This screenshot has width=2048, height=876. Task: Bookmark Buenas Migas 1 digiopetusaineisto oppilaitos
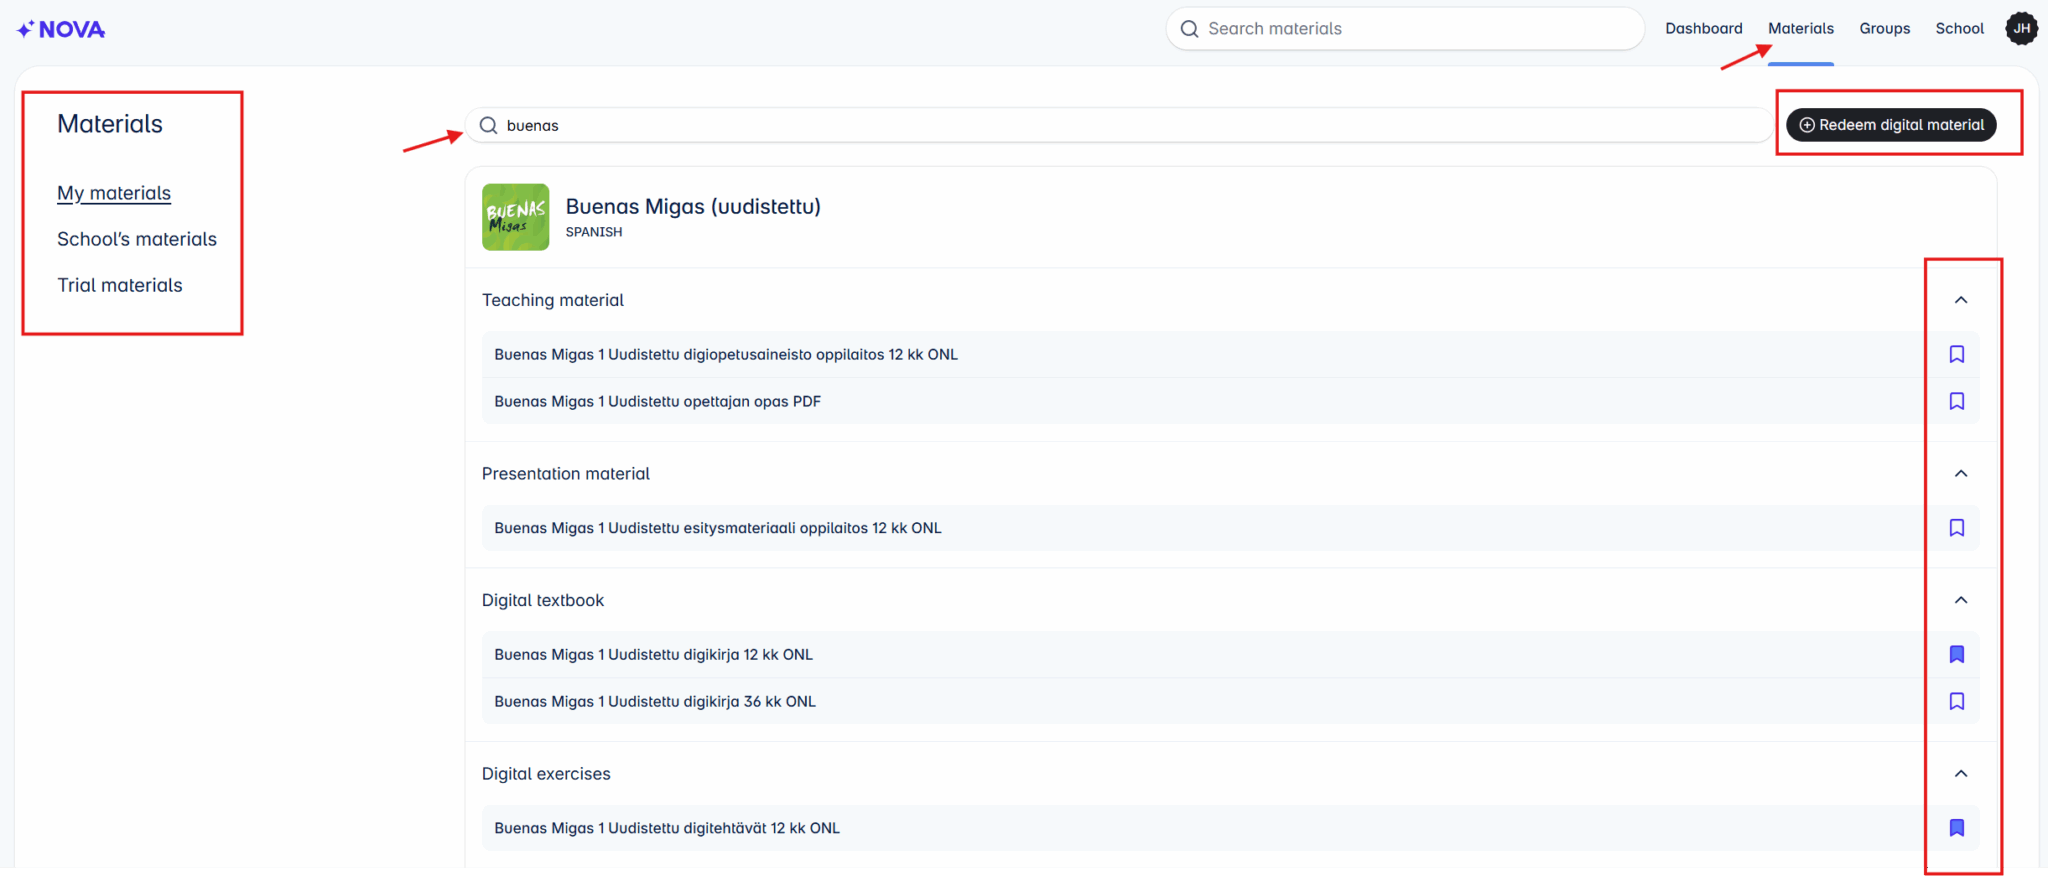click(x=1957, y=354)
